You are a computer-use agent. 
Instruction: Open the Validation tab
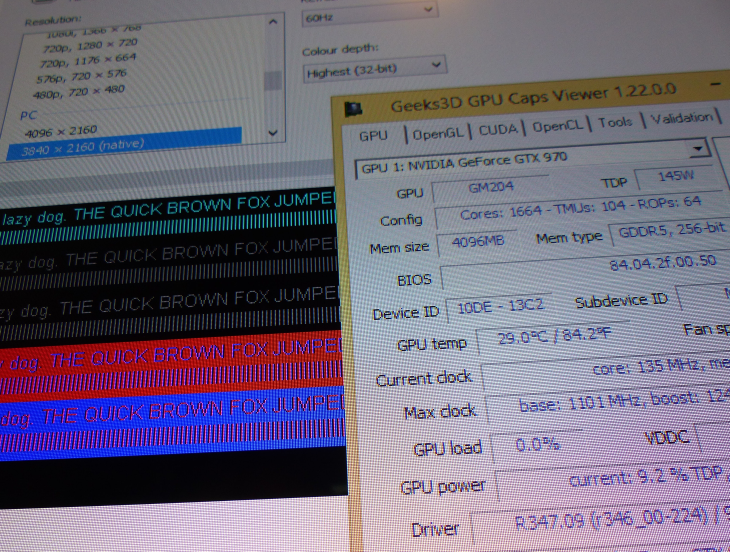click(x=682, y=117)
